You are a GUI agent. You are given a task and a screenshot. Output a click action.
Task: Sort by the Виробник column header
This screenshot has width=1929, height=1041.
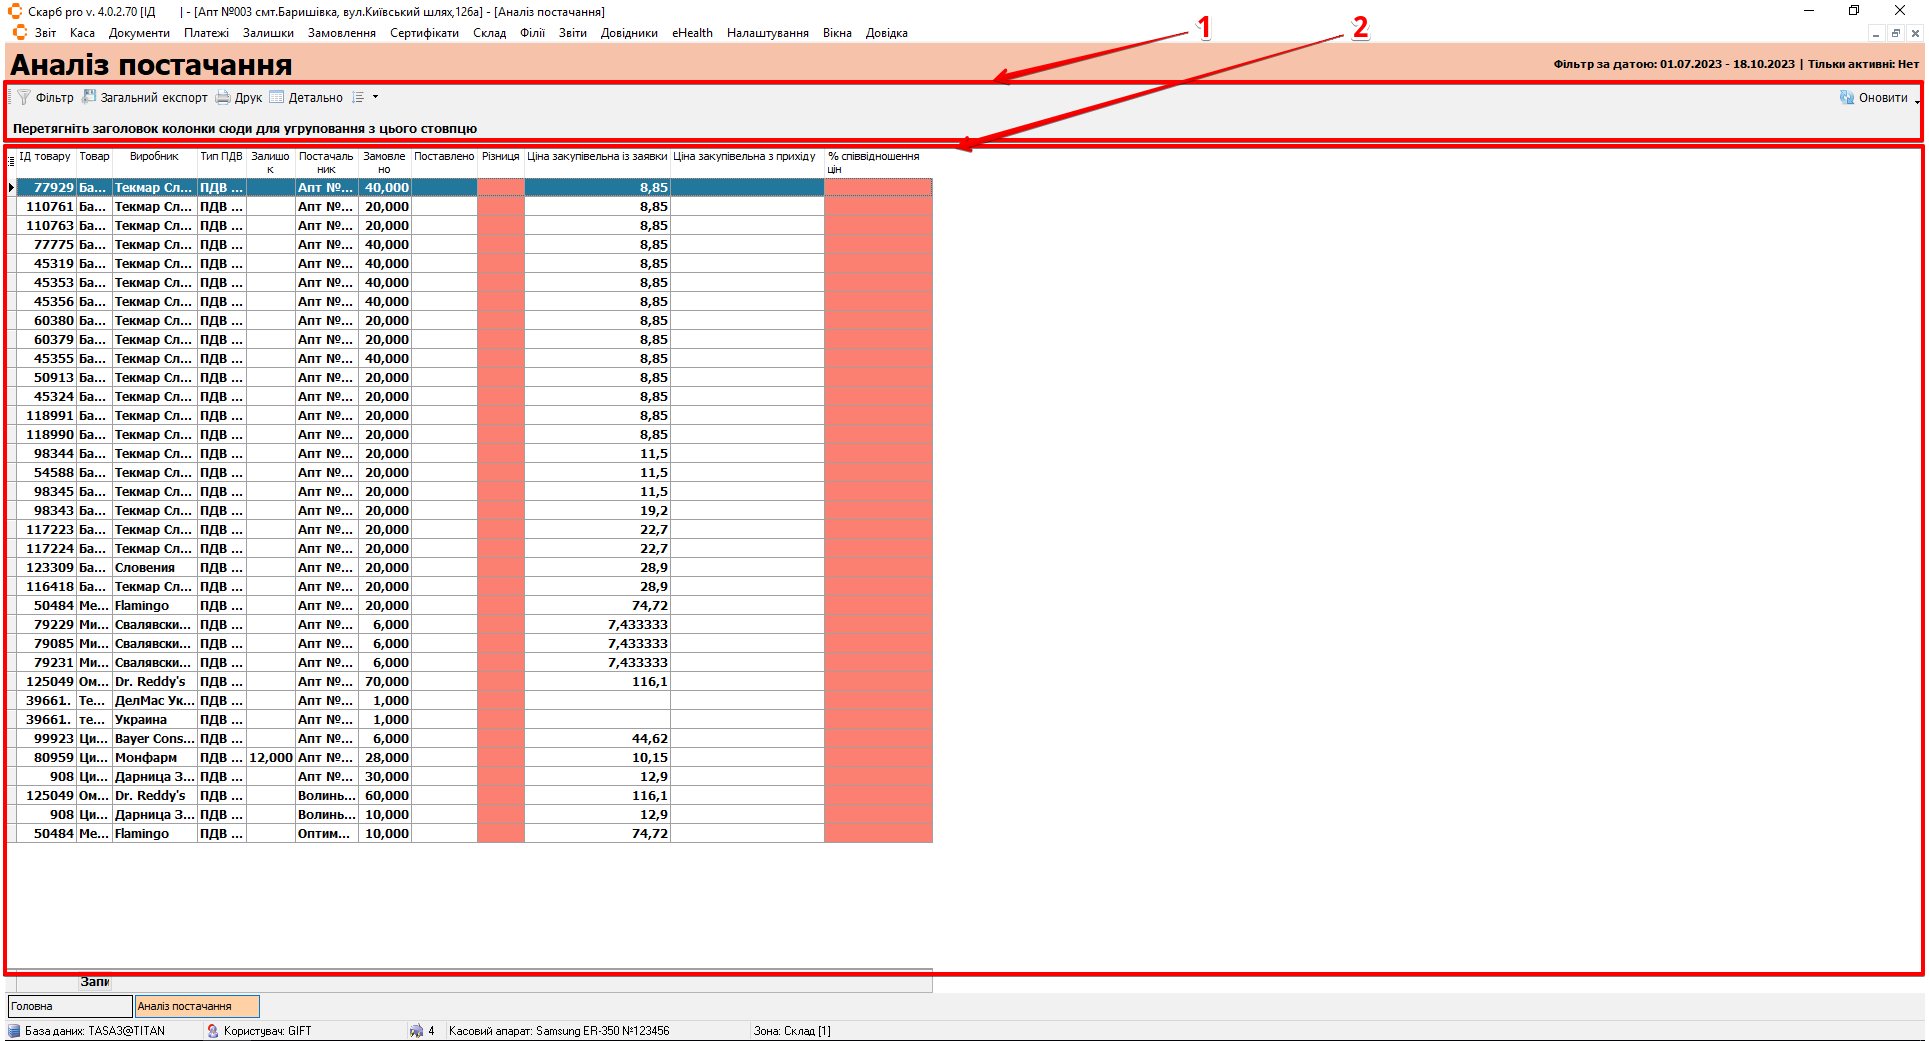[x=154, y=157]
